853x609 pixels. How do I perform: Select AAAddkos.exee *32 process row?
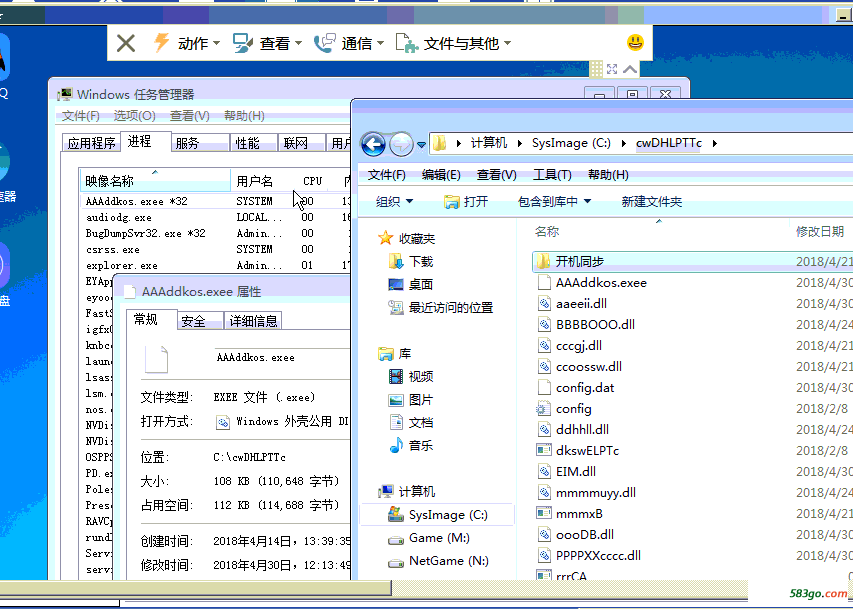point(216,201)
